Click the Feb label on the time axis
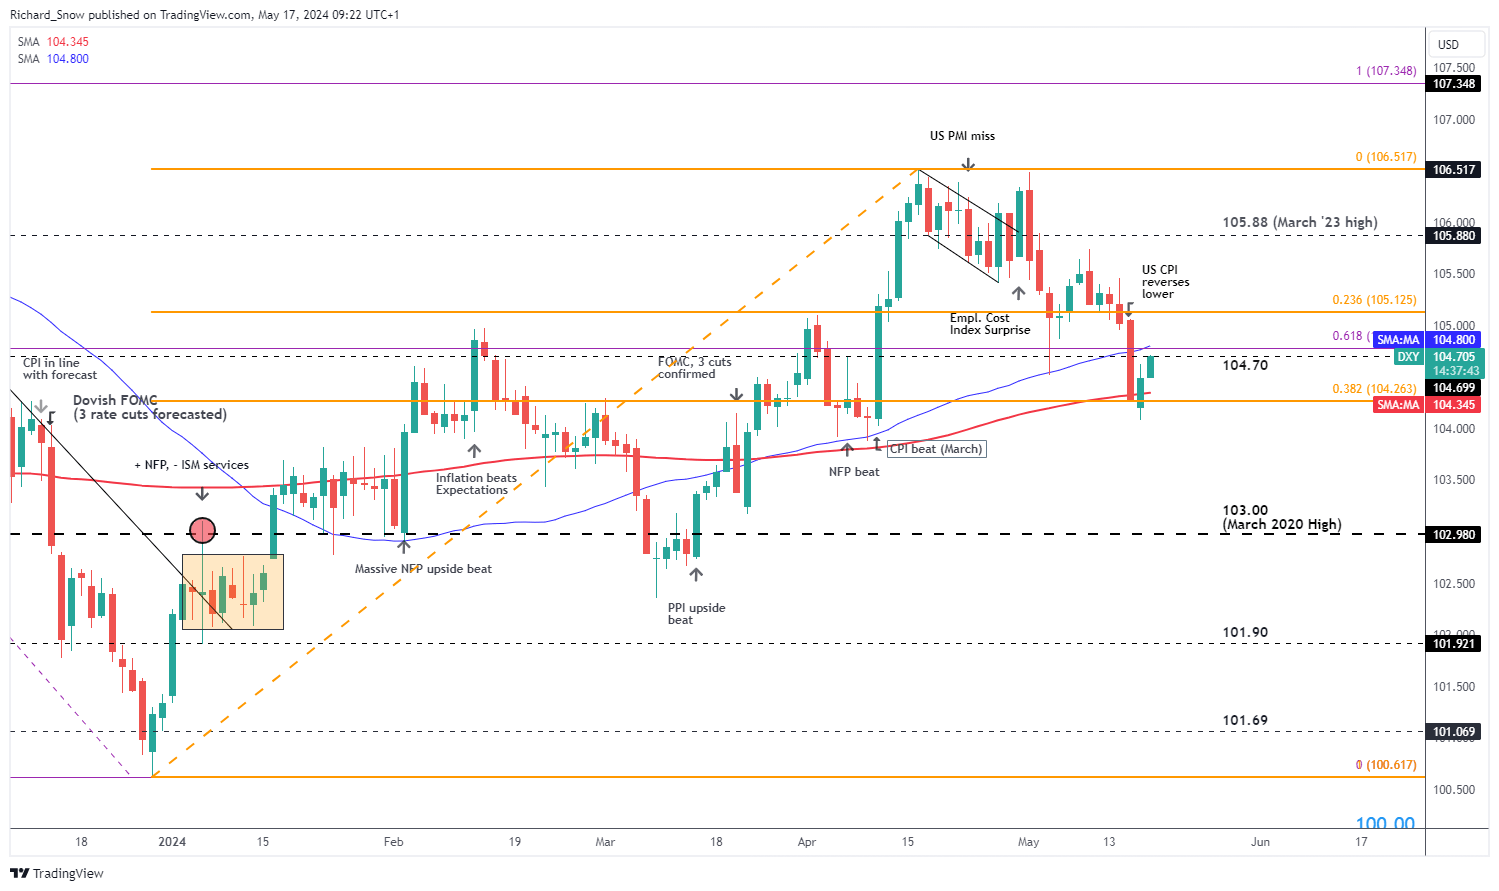Image resolution: width=1499 pixels, height=891 pixels. [394, 842]
